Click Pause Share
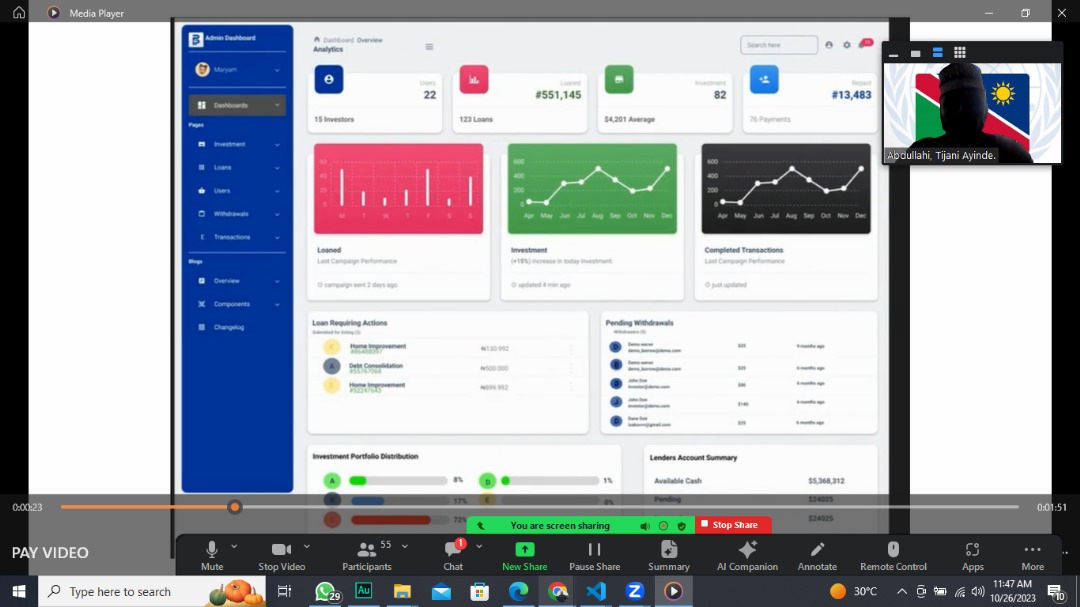 [x=594, y=551]
